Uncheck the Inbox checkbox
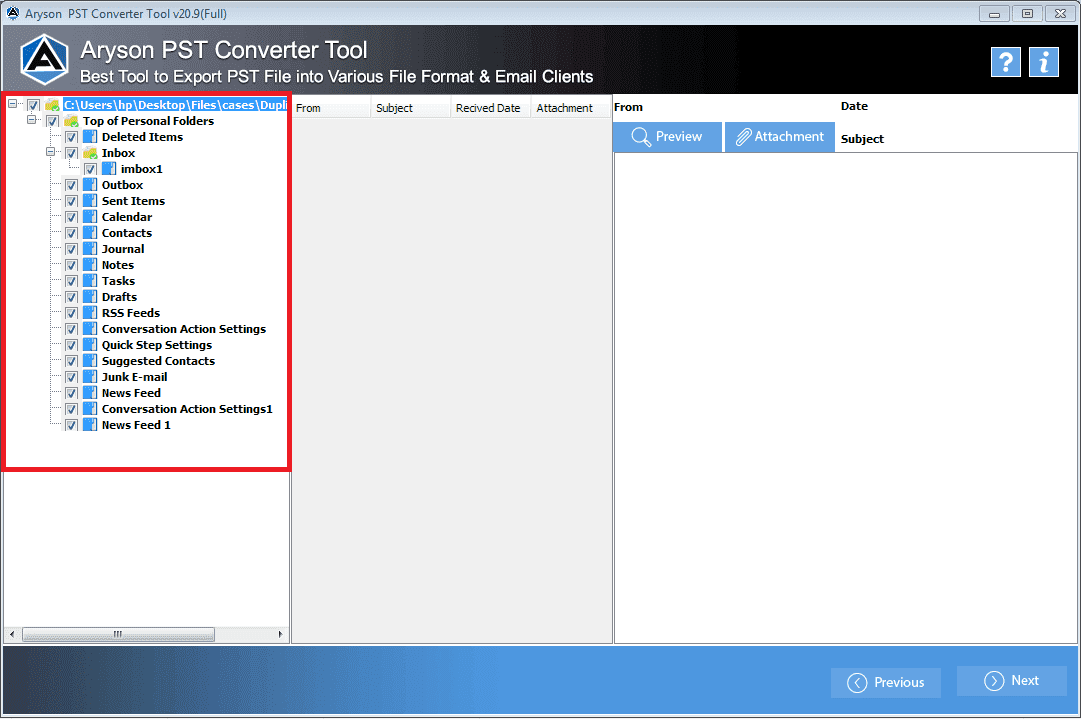1081x719 pixels. (71, 153)
